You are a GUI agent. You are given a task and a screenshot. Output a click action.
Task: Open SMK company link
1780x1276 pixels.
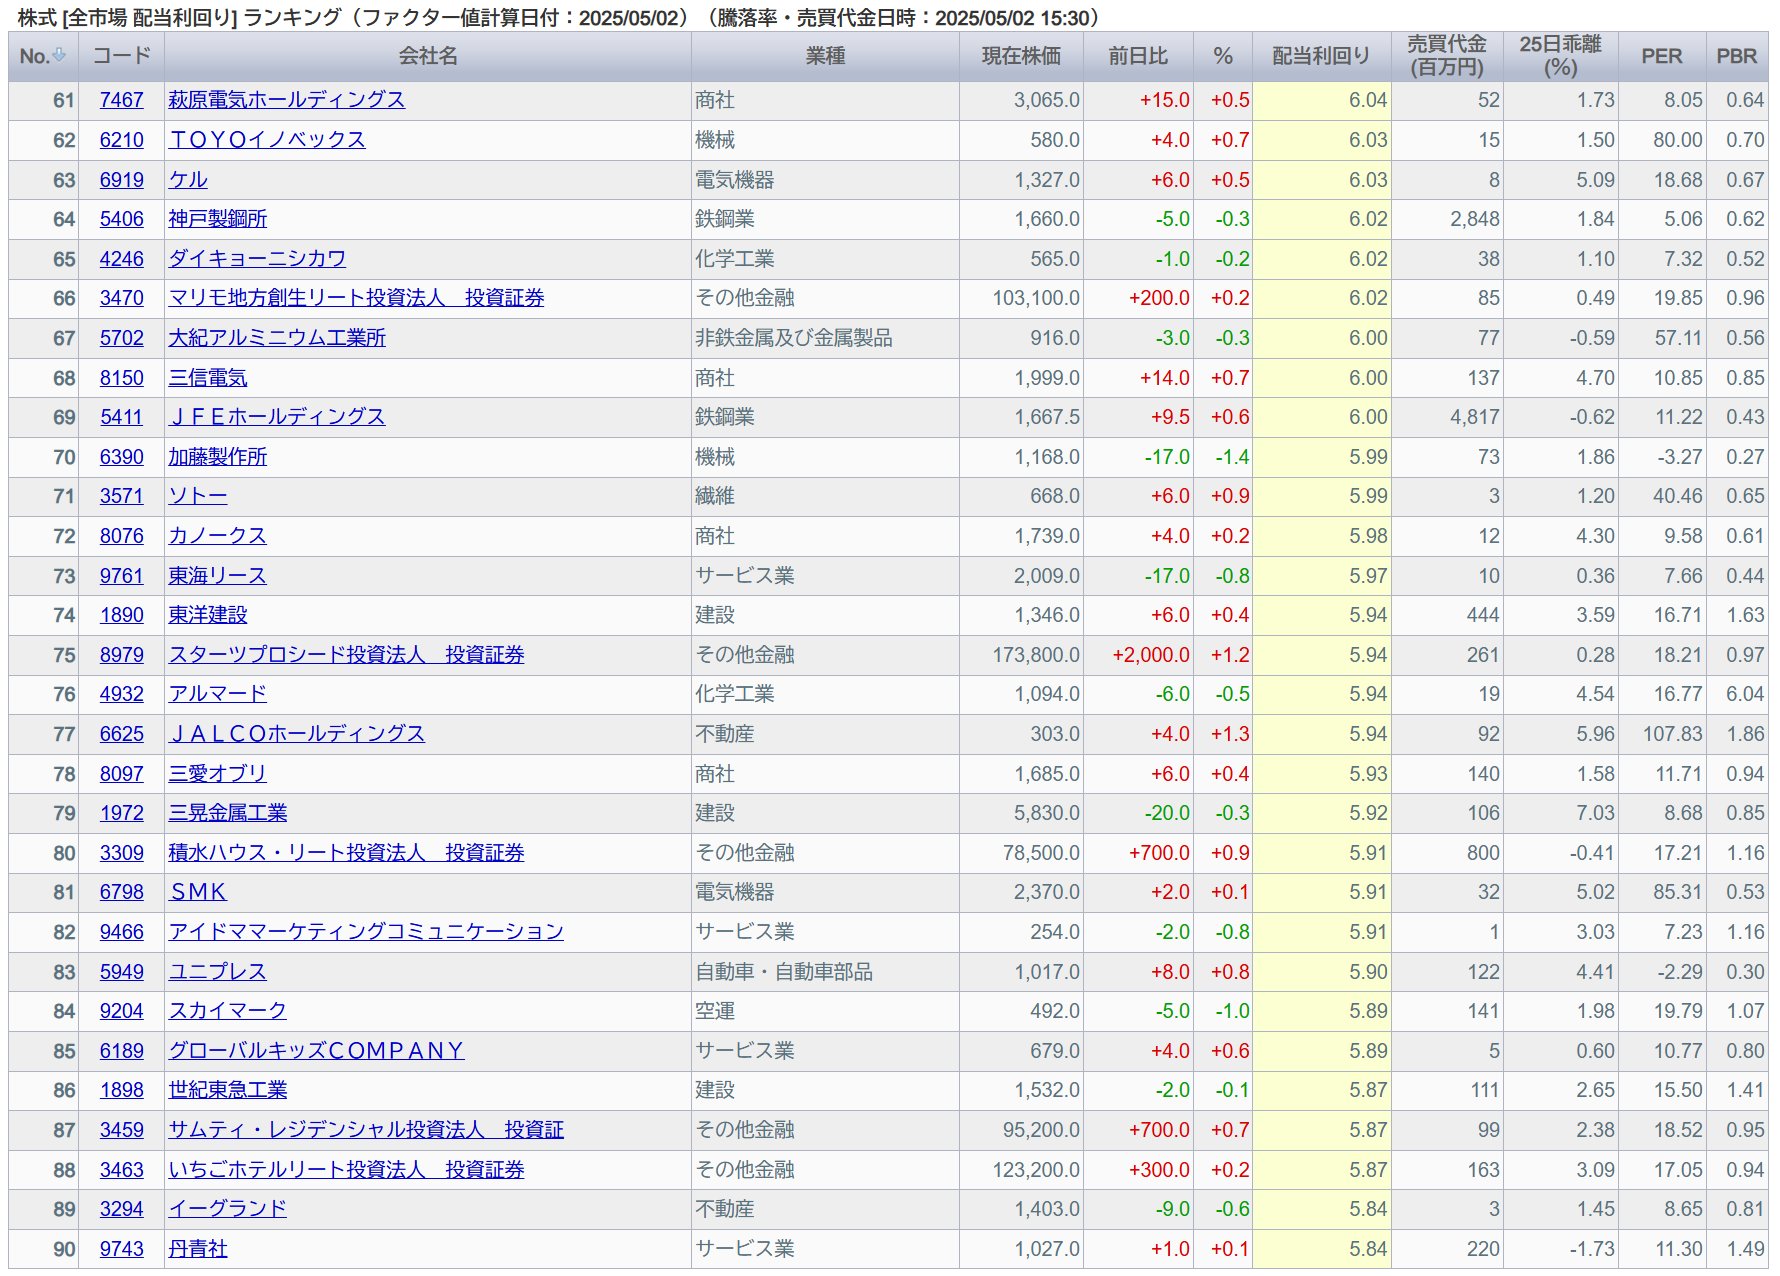[198, 892]
